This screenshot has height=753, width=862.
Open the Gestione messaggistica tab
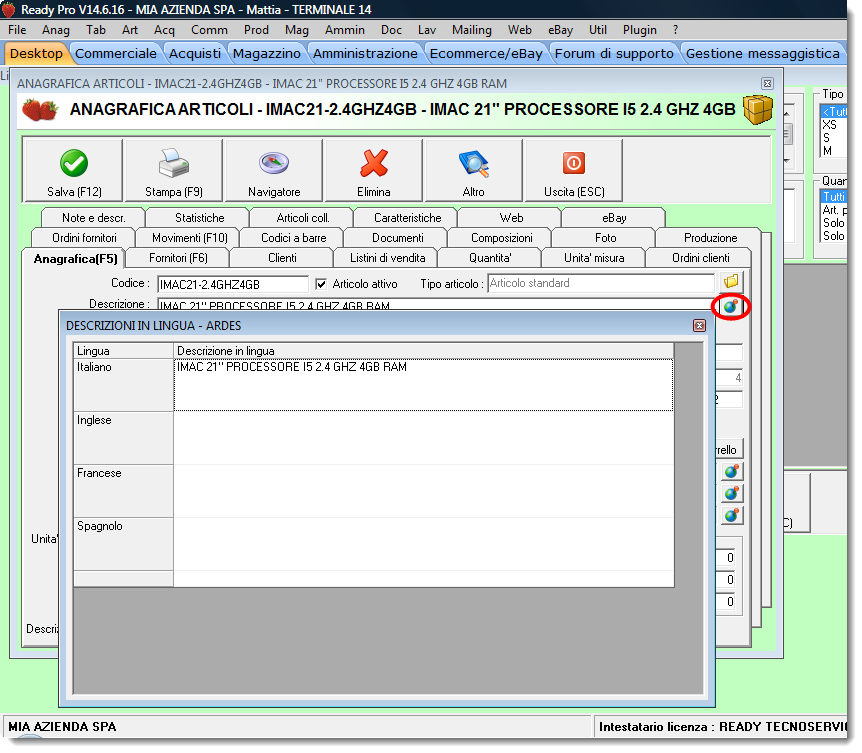pos(762,53)
